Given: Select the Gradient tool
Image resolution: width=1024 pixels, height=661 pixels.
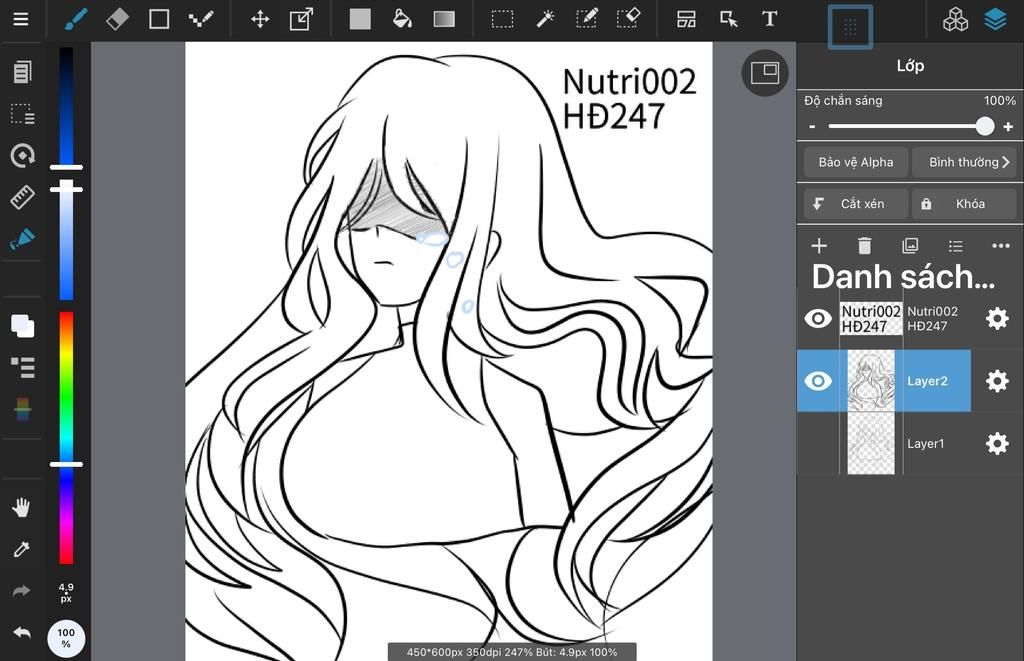Looking at the screenshot, I should 444,19.
